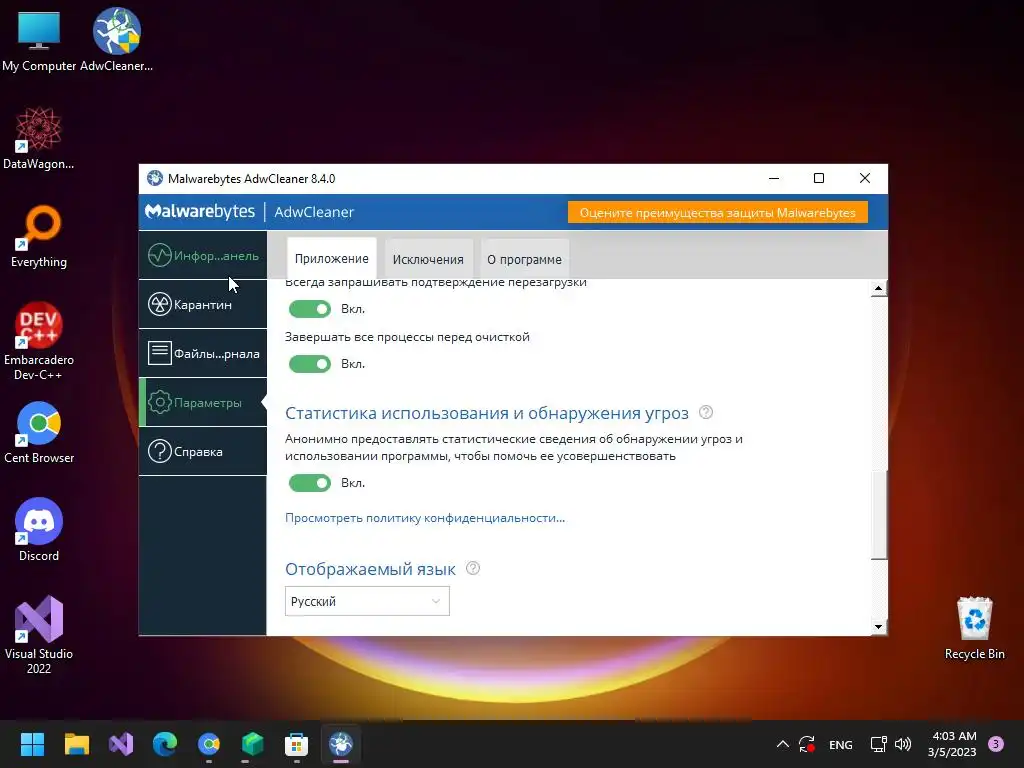1024x768 pixels.
Task: Open the Русский language dropdown
Action: [367, 601]
